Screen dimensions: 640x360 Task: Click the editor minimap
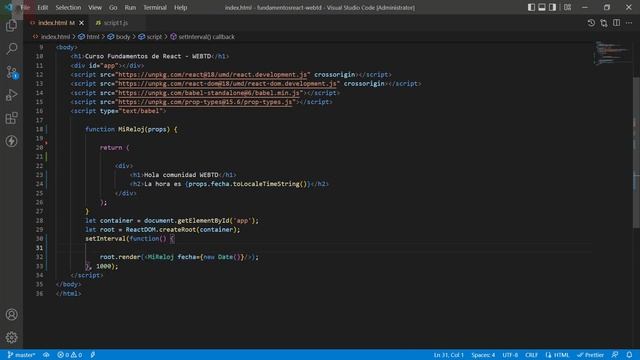click(610, 53)
